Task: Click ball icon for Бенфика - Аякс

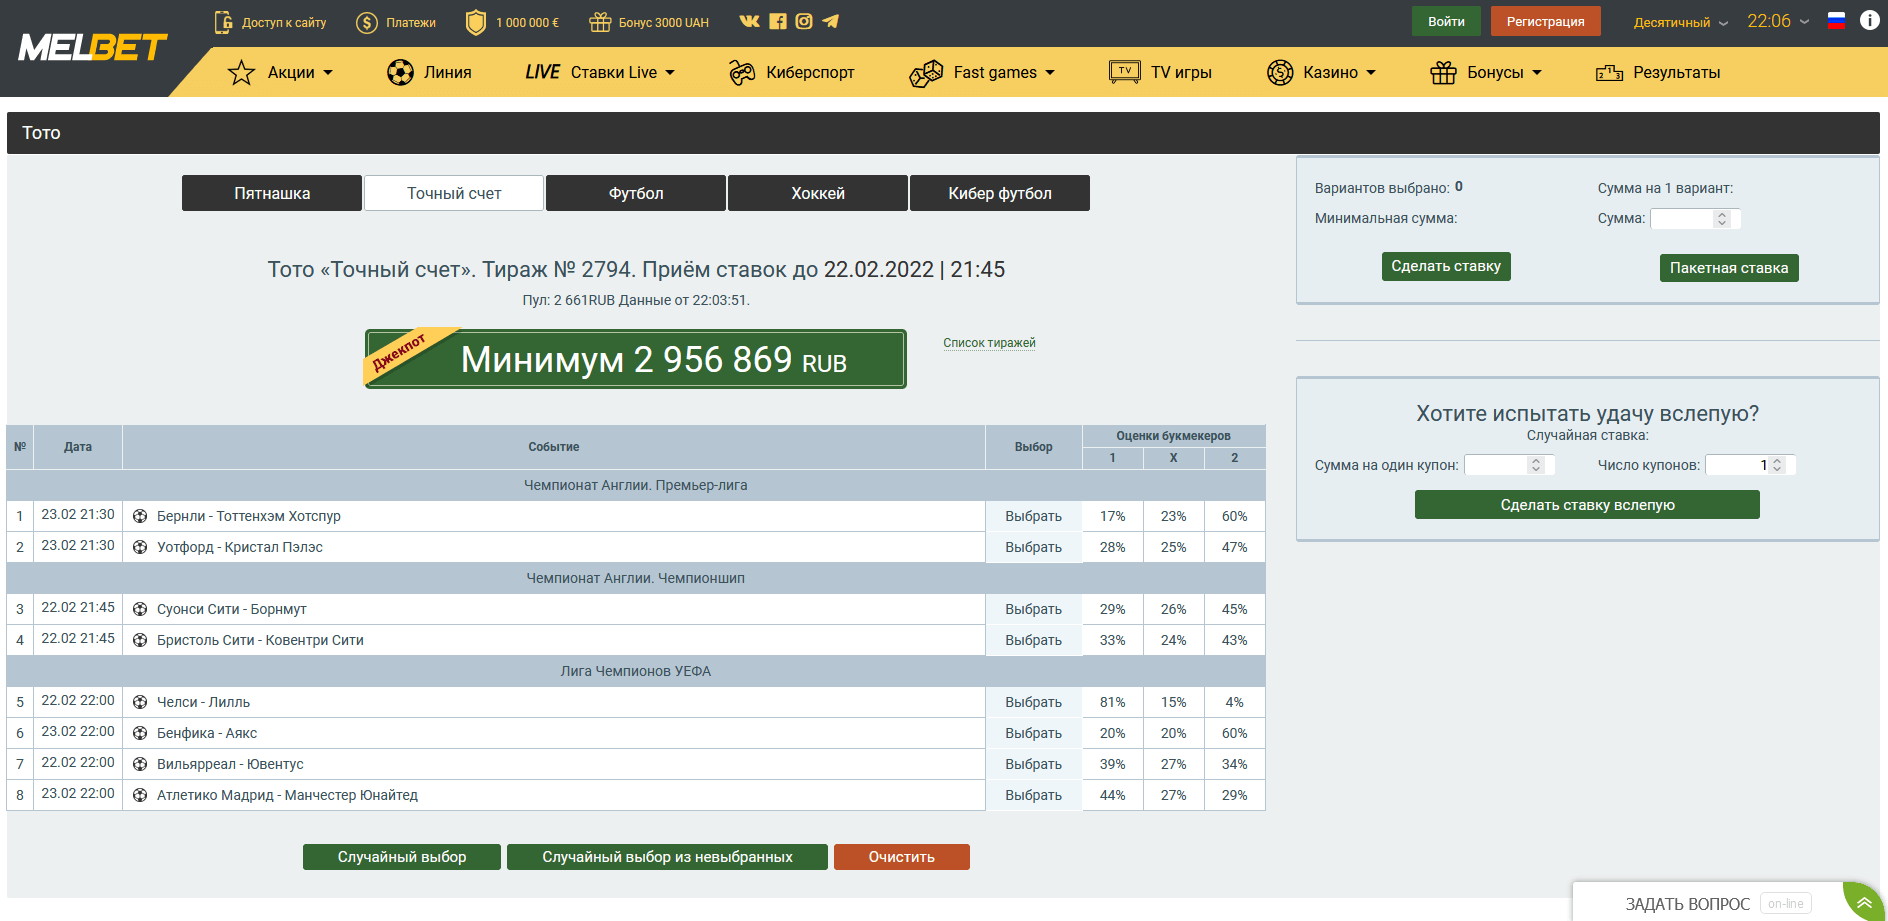Action: 140,733
